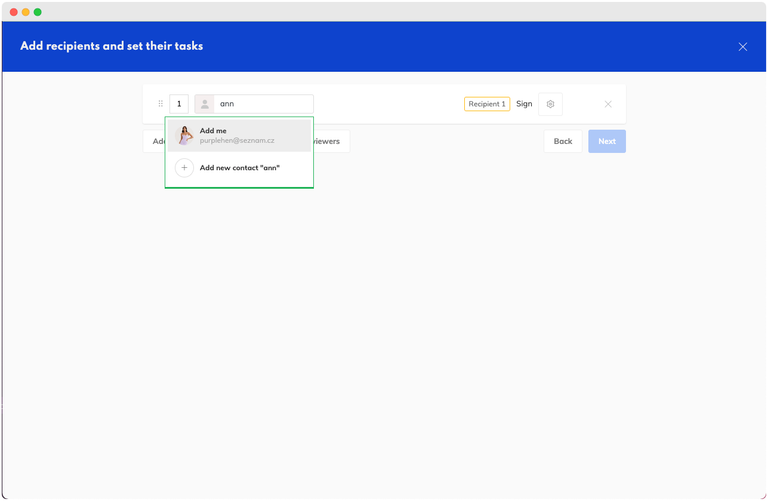
Task: Click the drag handle for recipient row
Action: pos(160,104)
